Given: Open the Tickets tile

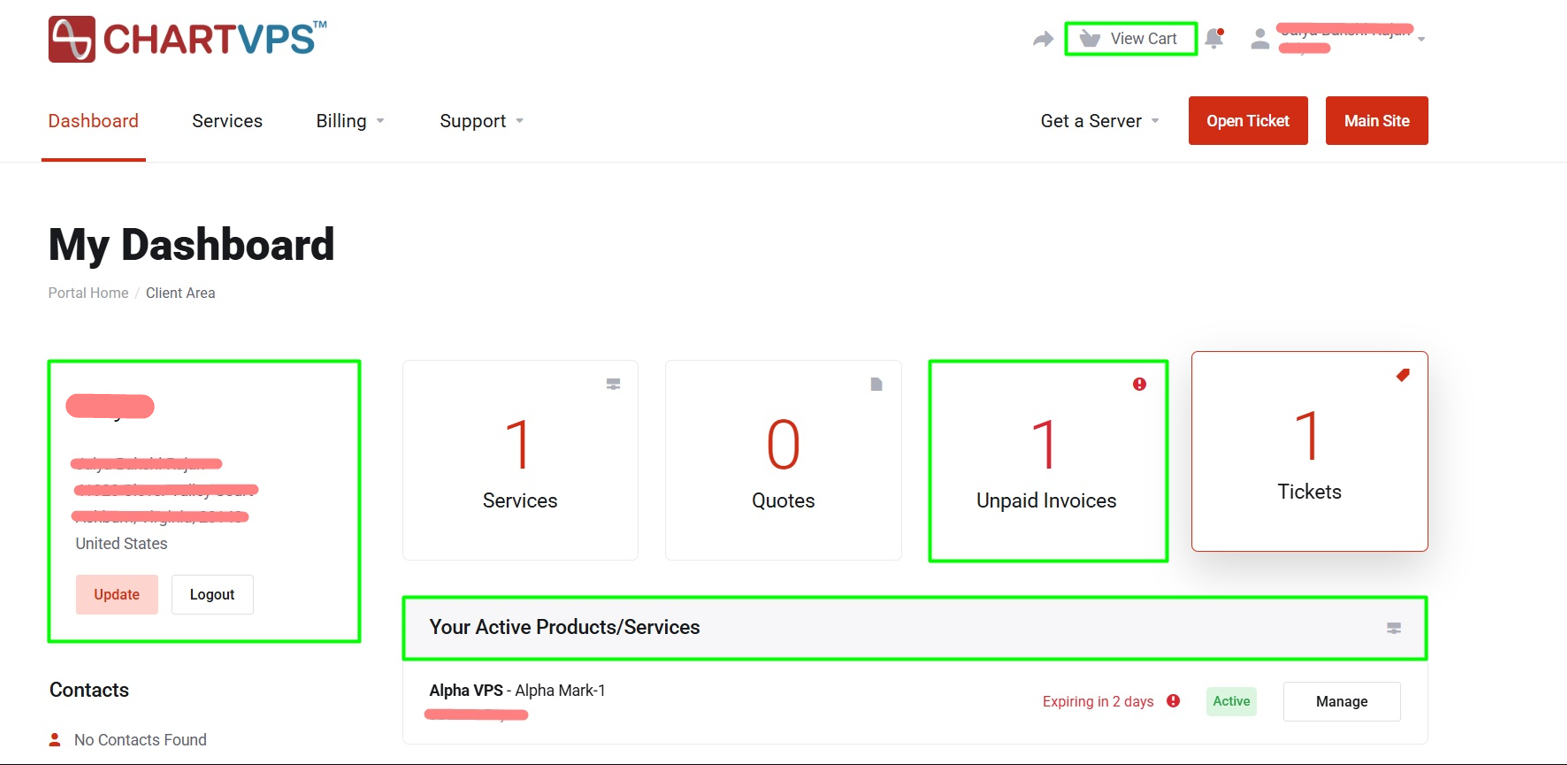Looking at the screenshot, I should click(1310, 451).
